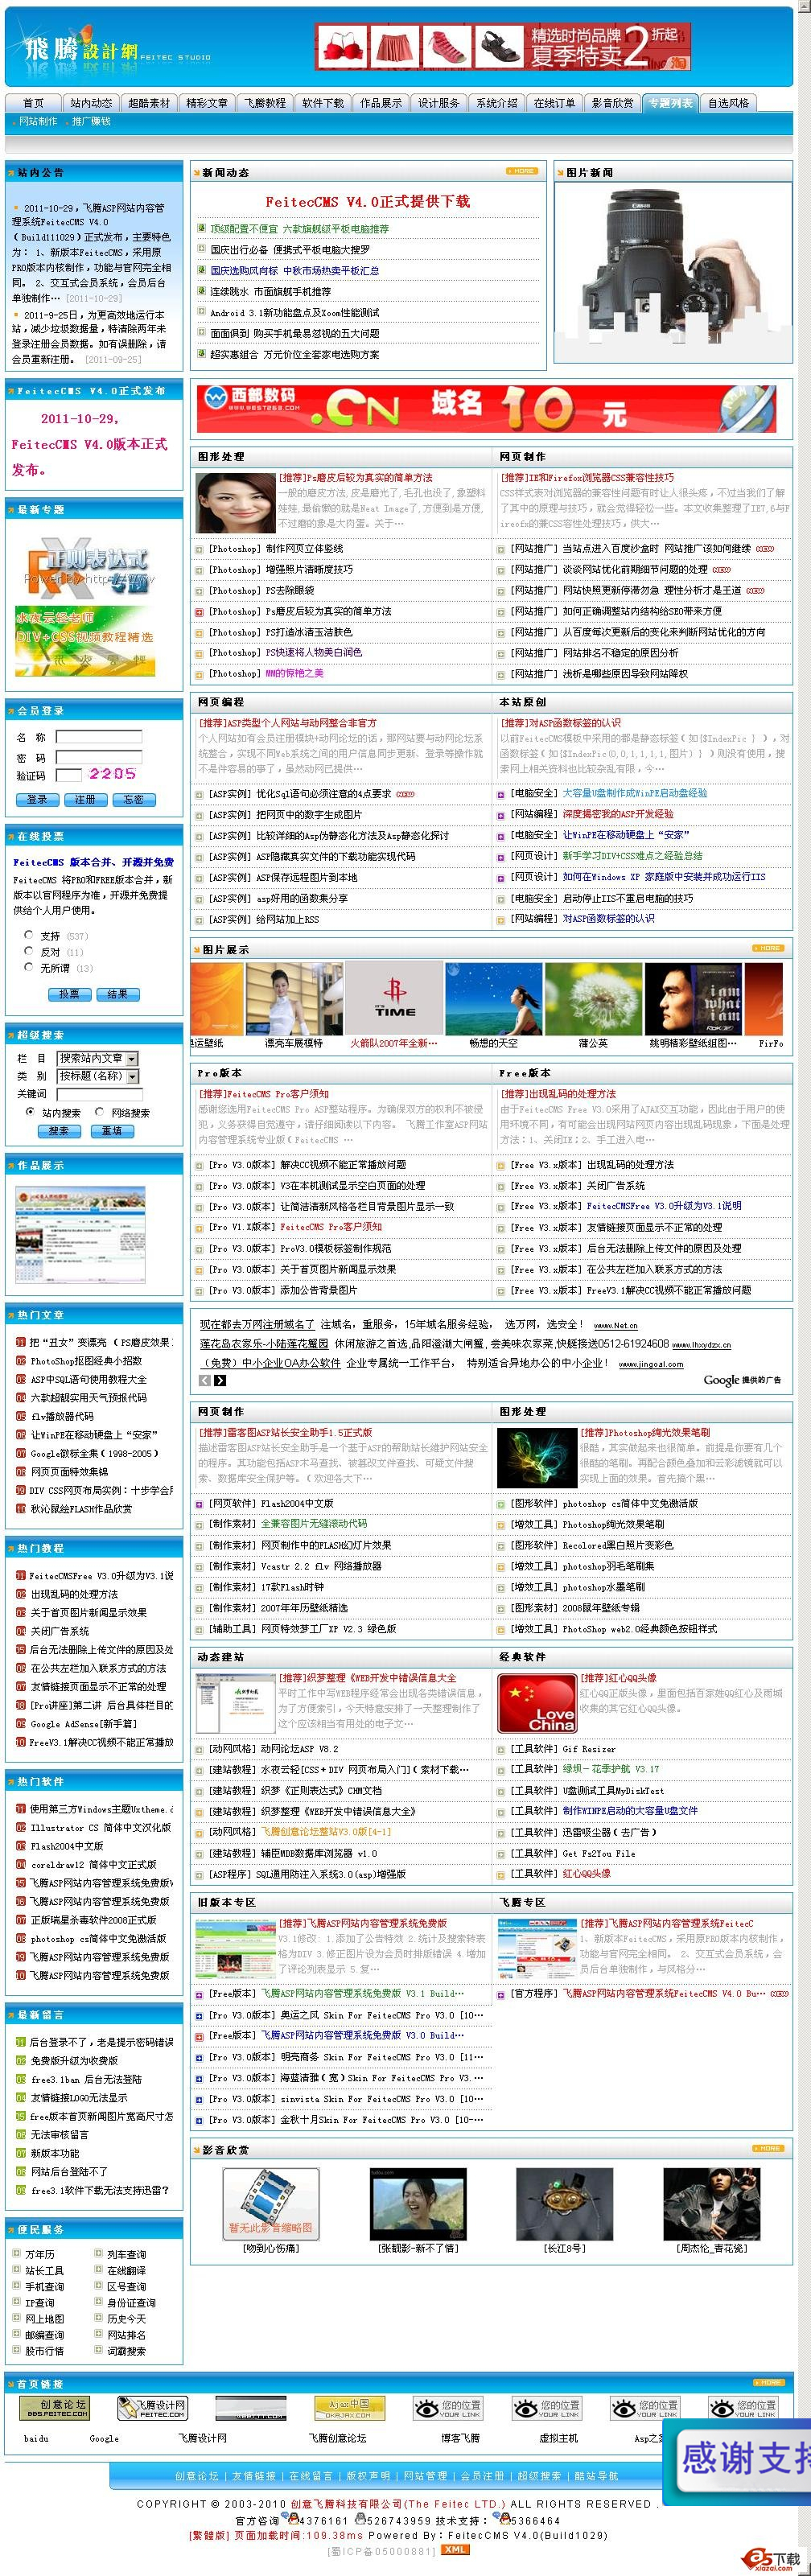Click the 在线翻译 service icon
Image resolution: width=811 pixels, height=2576 pixels.
[98, 2270]
